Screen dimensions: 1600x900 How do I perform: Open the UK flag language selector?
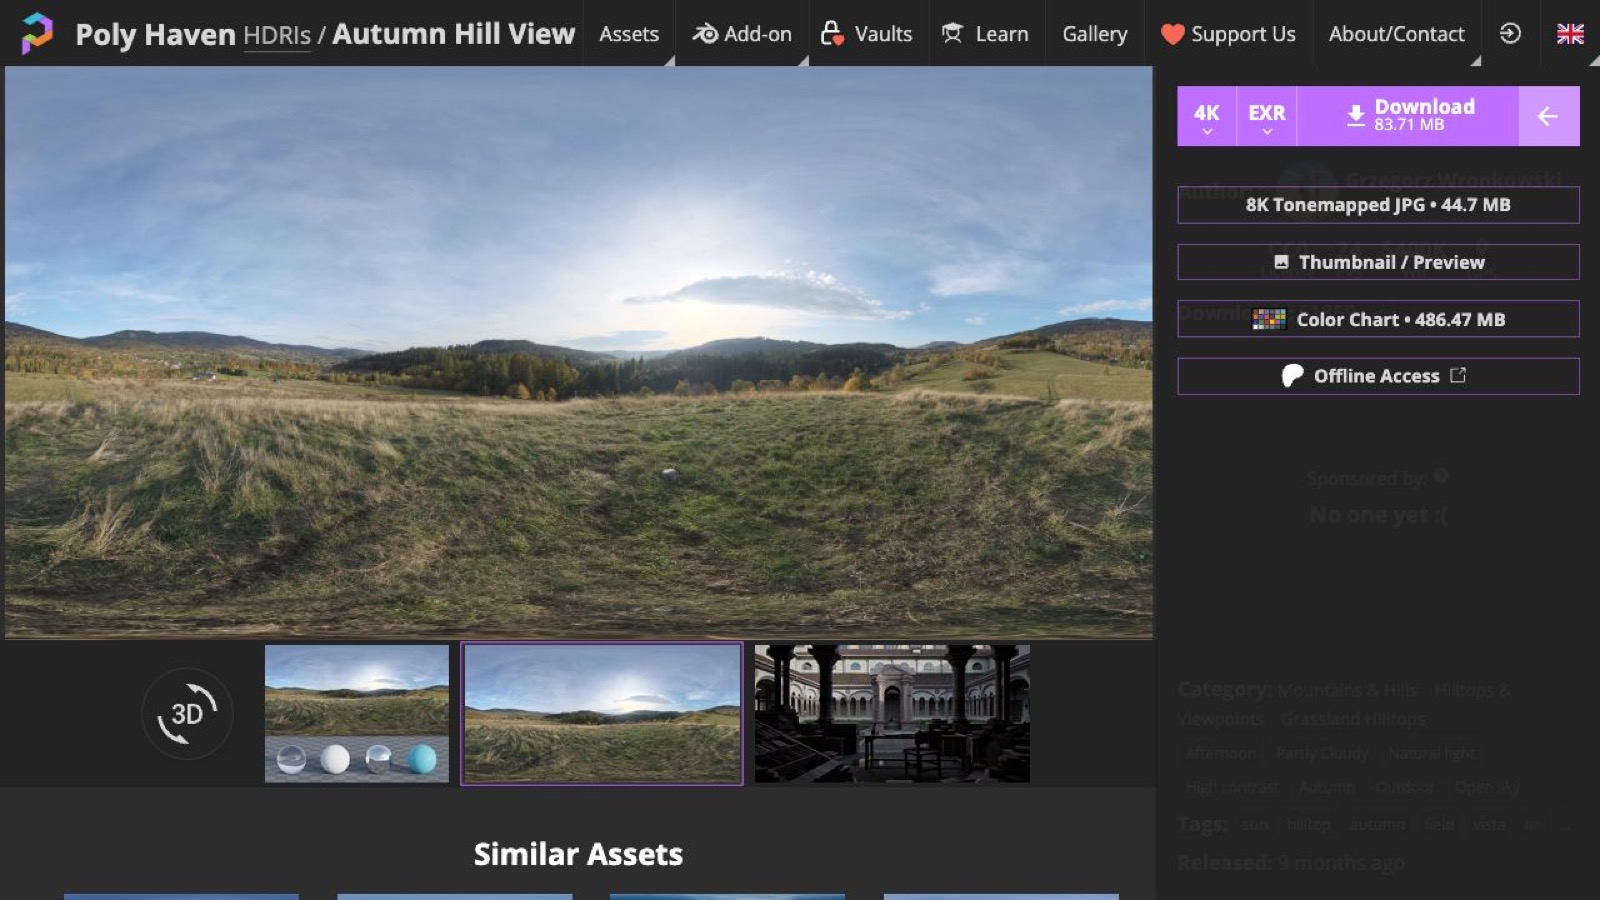pyautogui.click(x=1570, y=33)
